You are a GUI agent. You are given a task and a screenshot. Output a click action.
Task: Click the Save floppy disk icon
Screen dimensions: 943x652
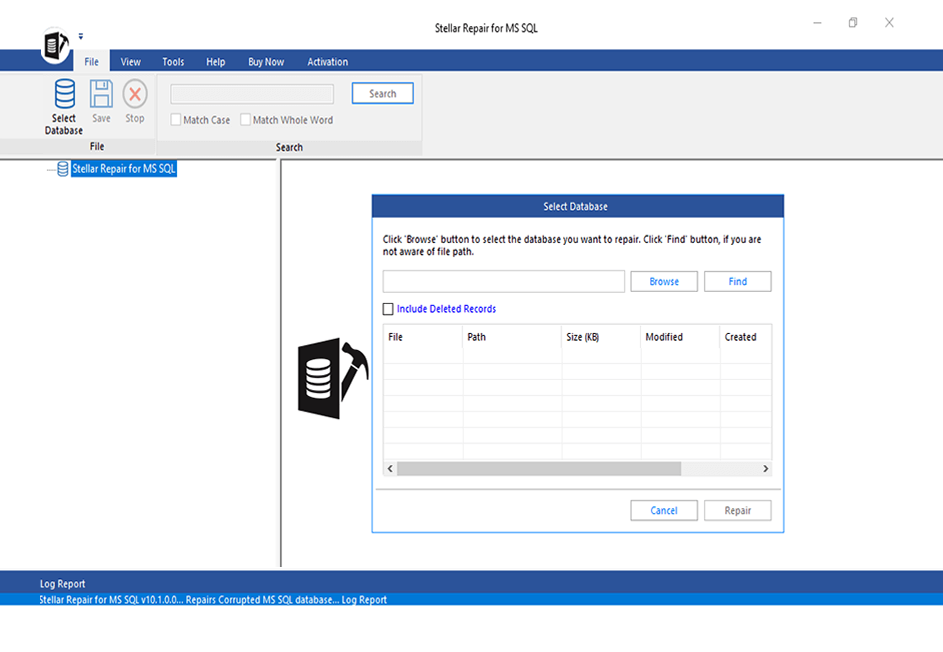point(101,95)
